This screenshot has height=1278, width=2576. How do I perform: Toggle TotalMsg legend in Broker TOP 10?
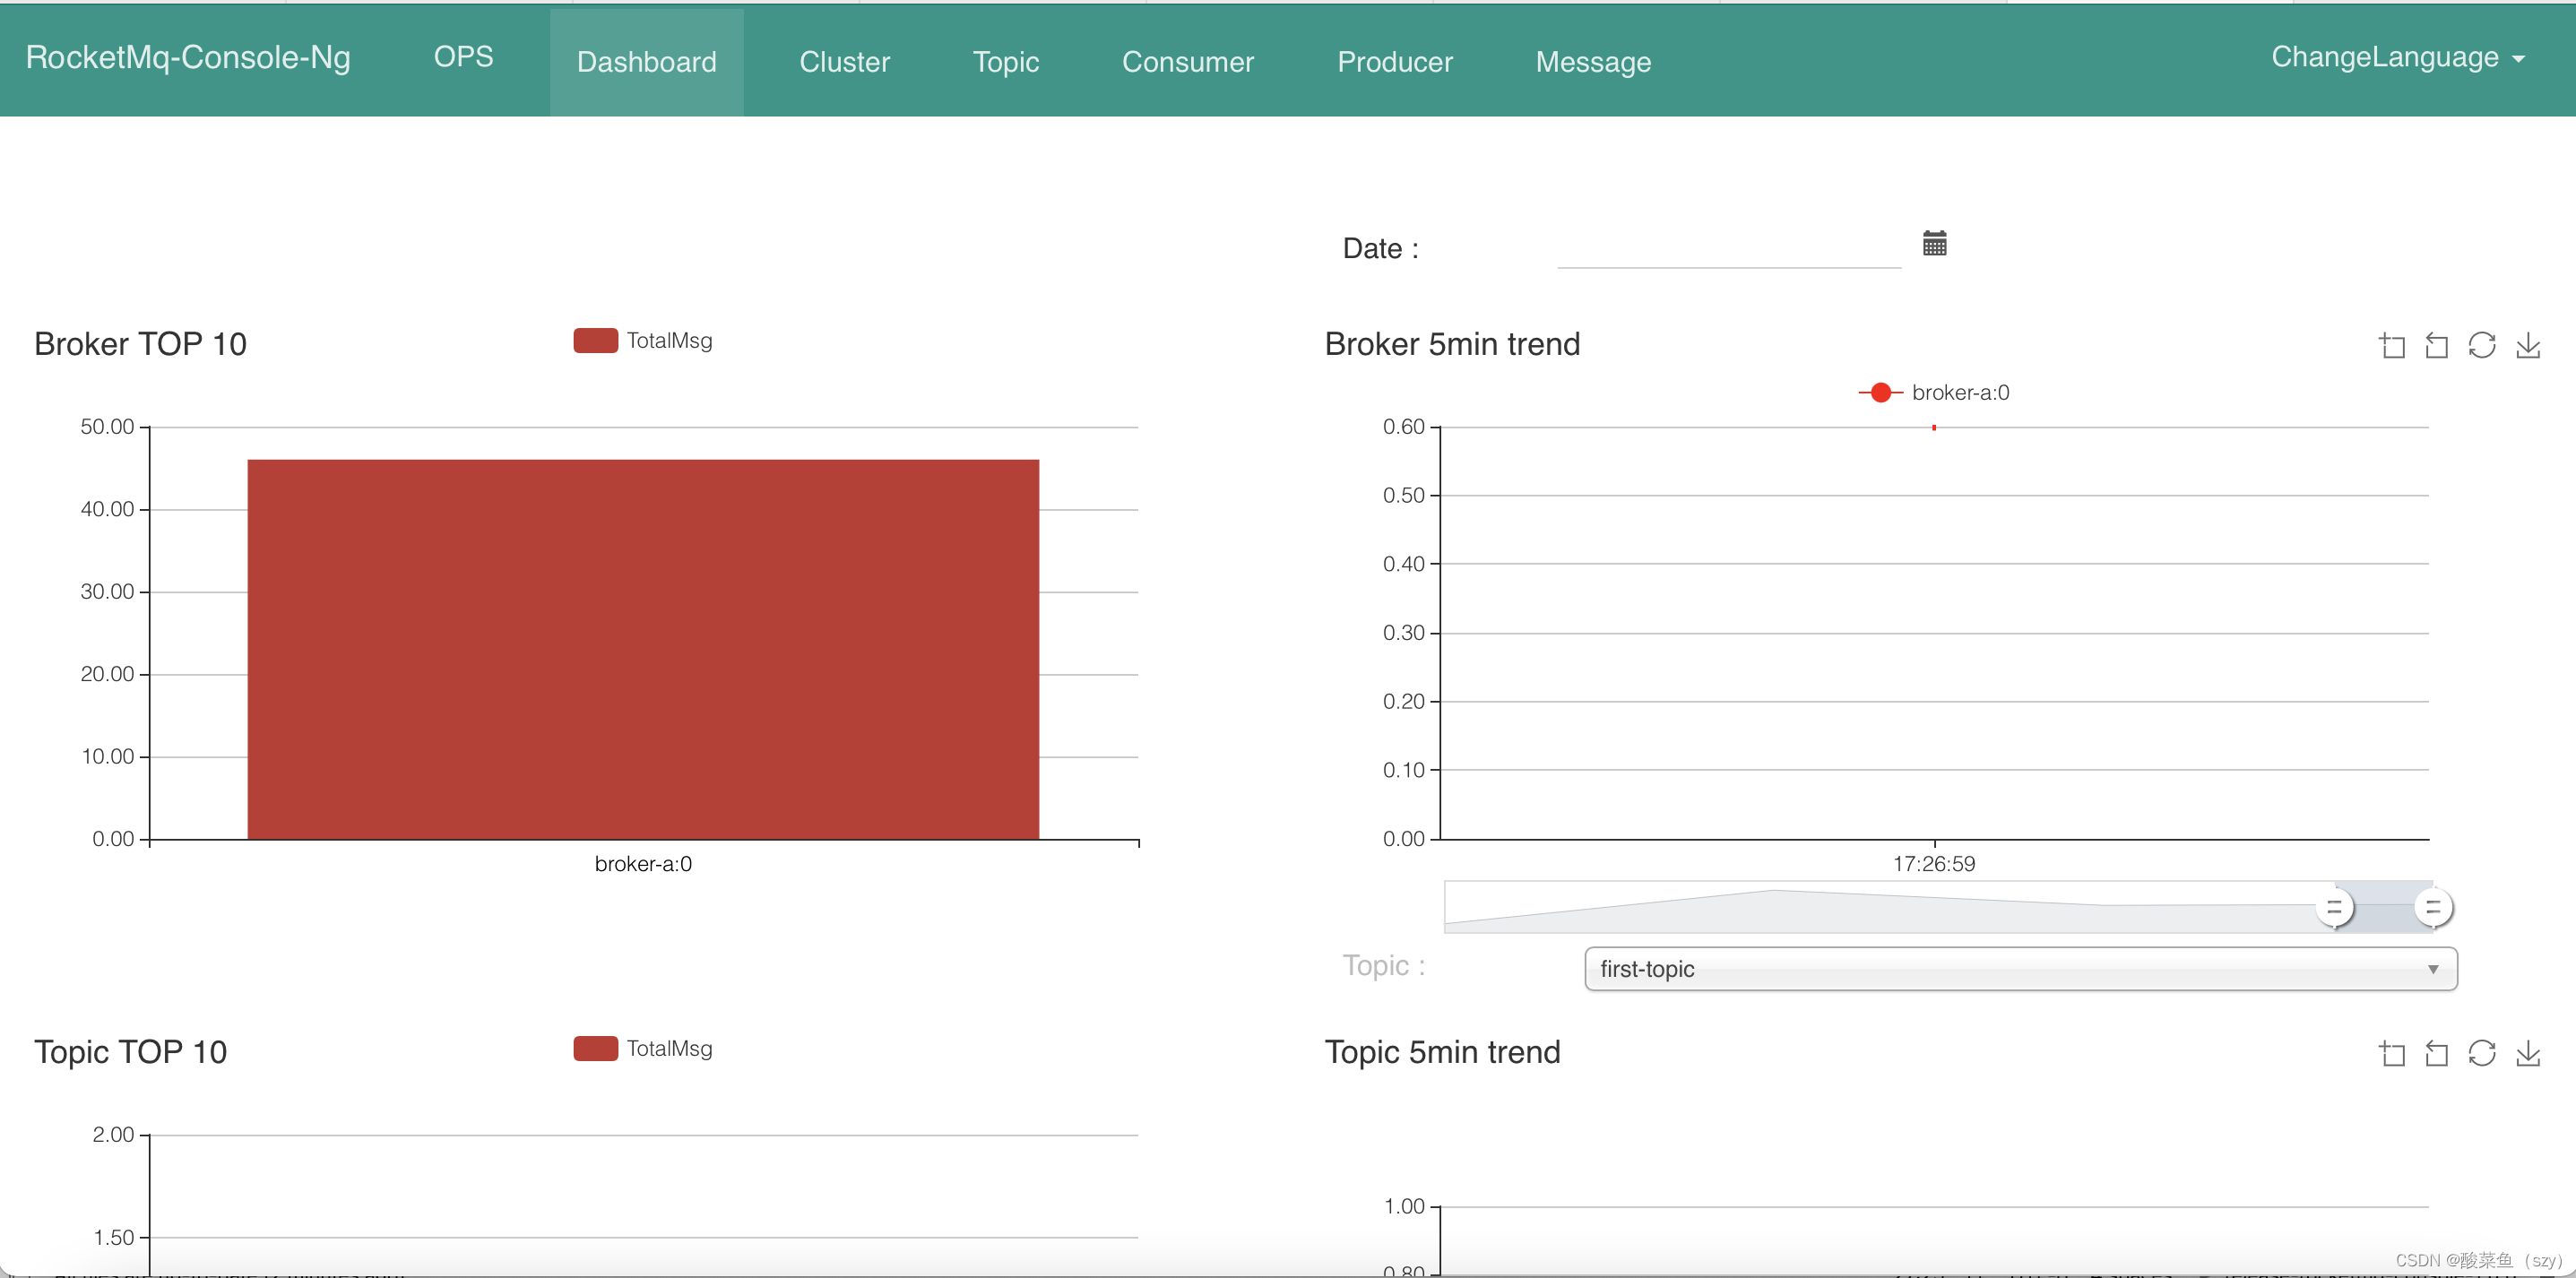pos(643,341)
